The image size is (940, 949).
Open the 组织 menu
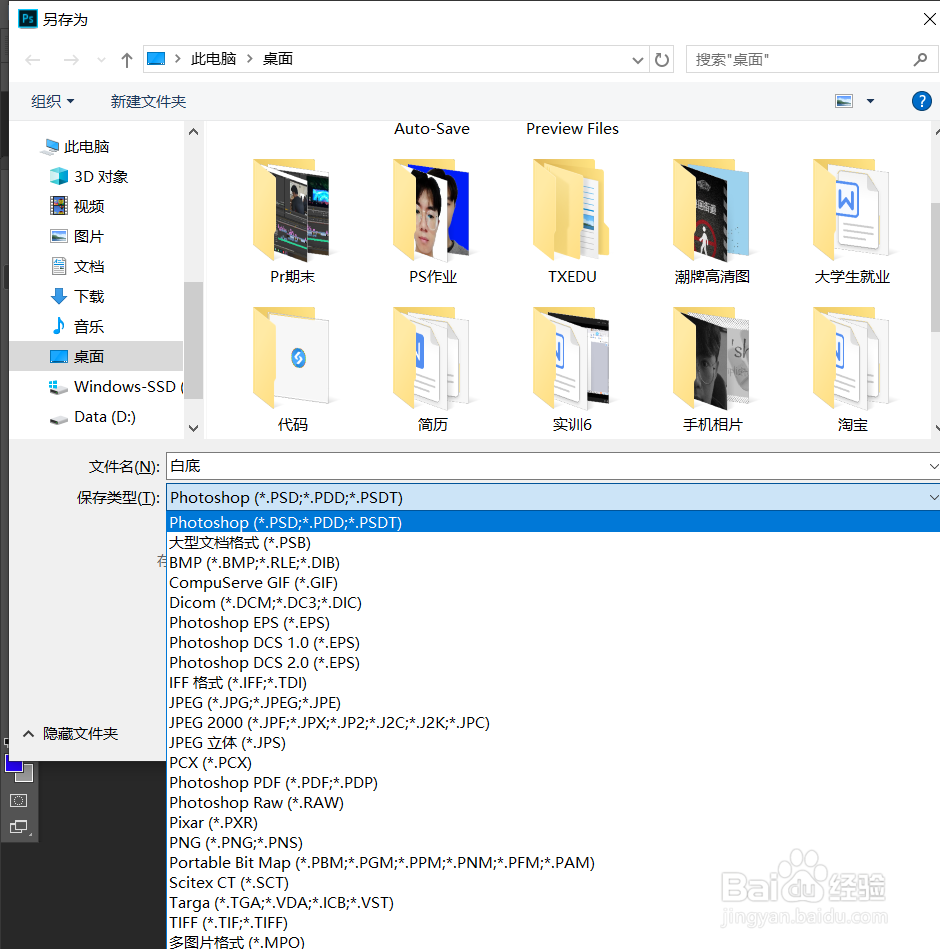click(53, 102)
